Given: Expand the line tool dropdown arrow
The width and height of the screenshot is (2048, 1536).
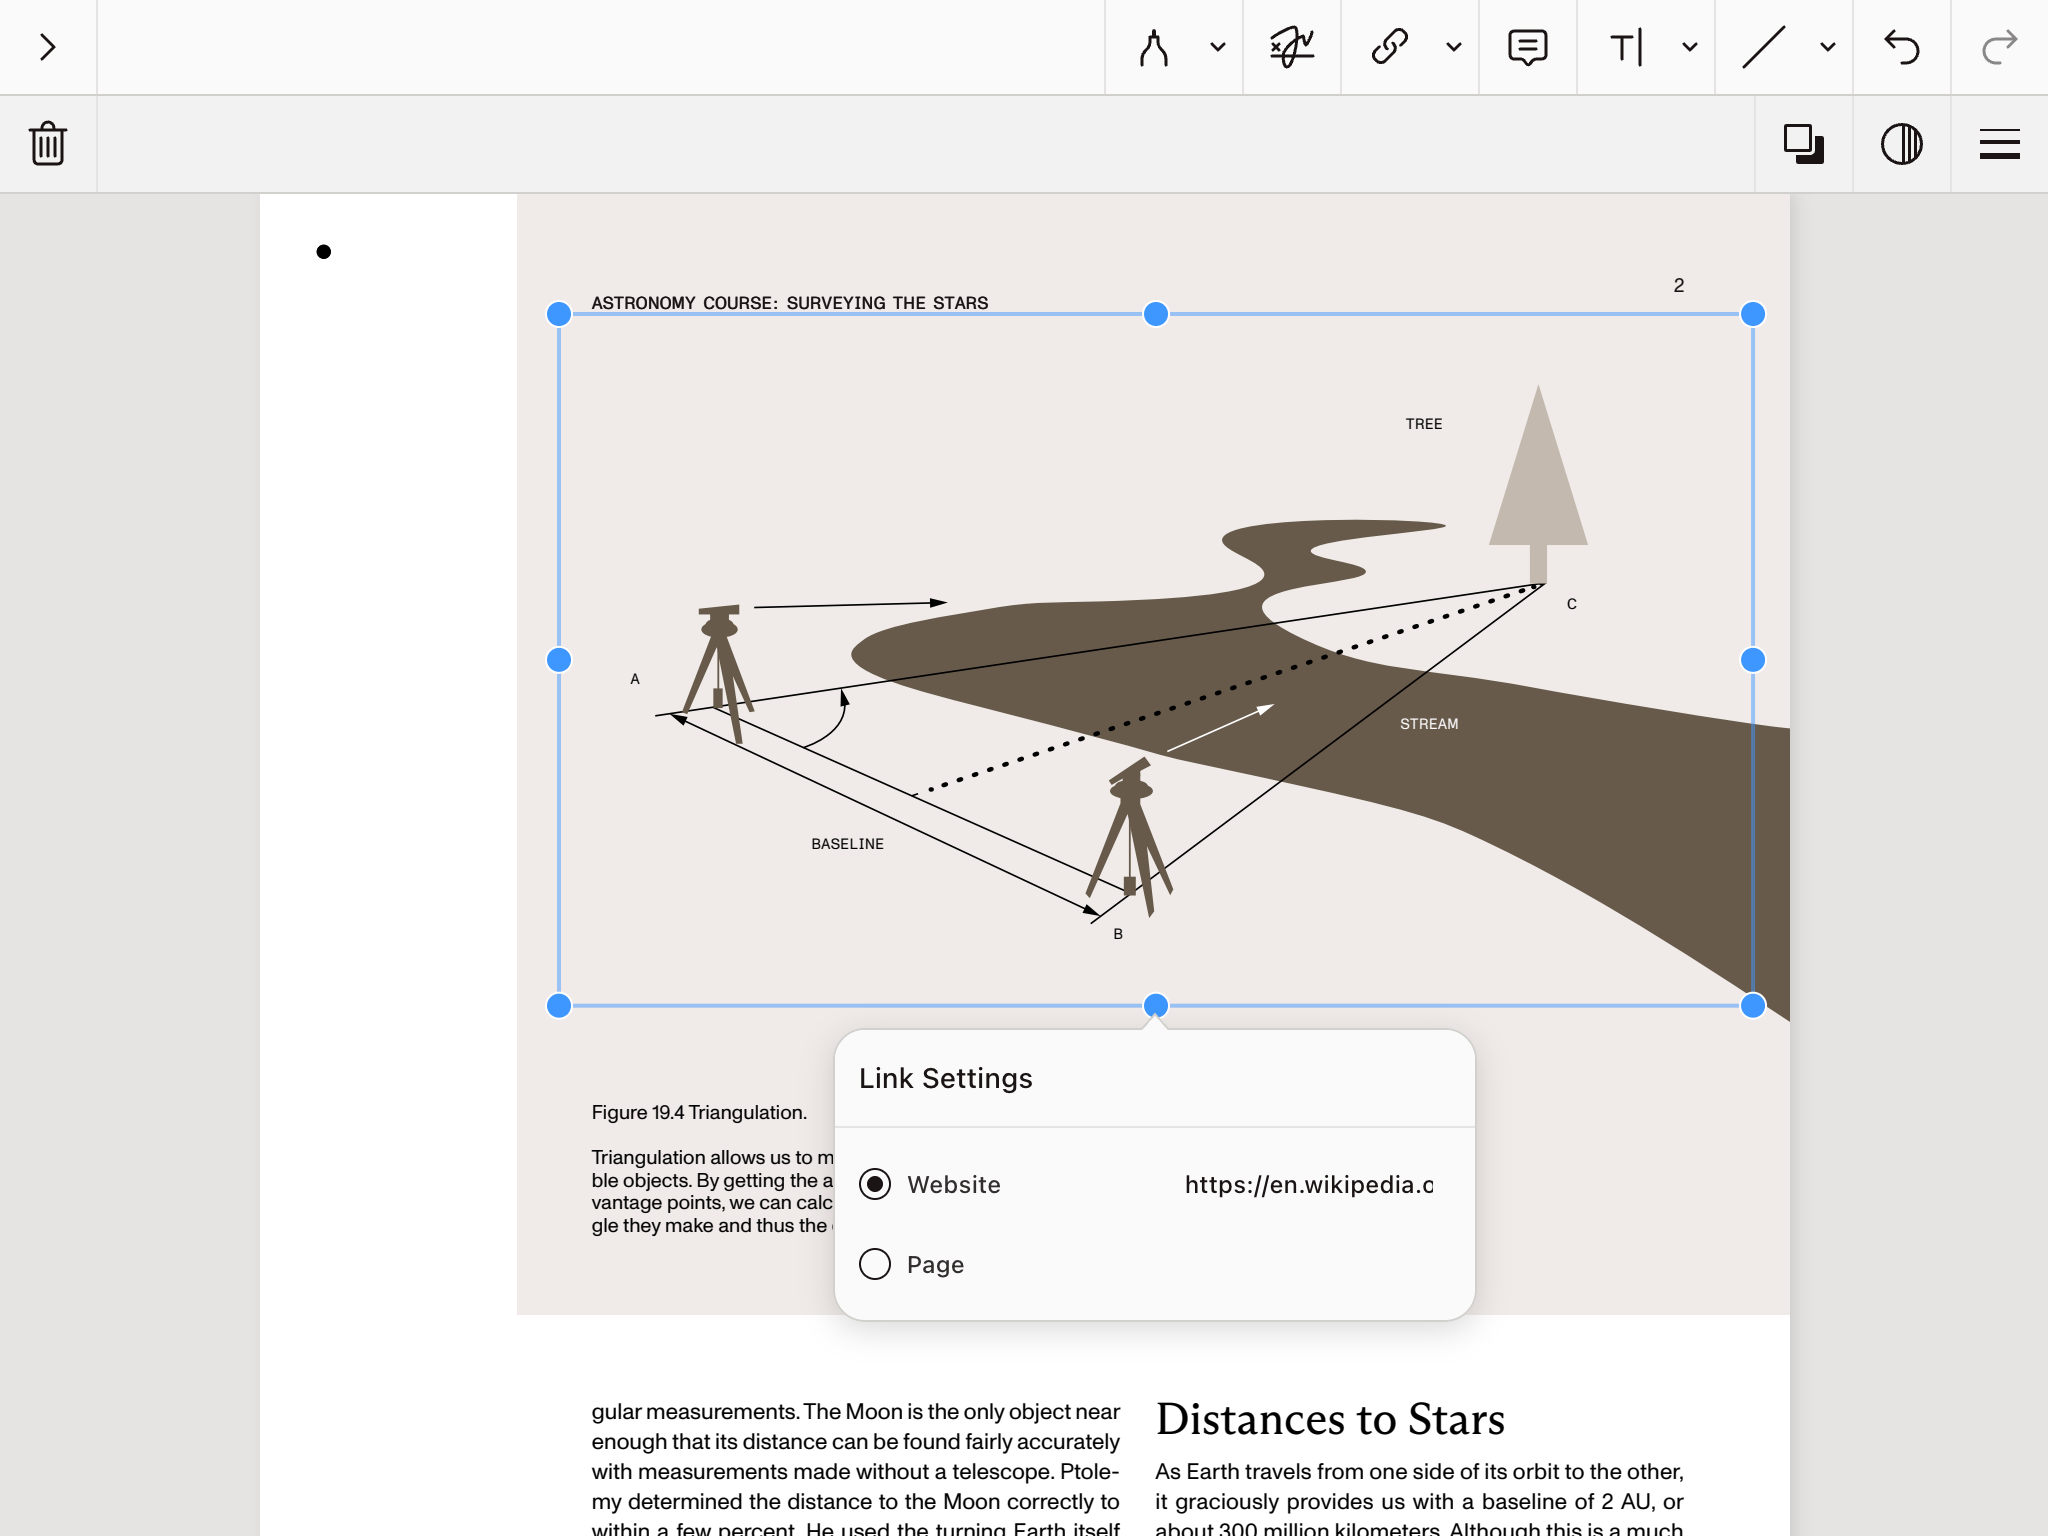Looking at the screenshot, I should [x=1827, y=47].
